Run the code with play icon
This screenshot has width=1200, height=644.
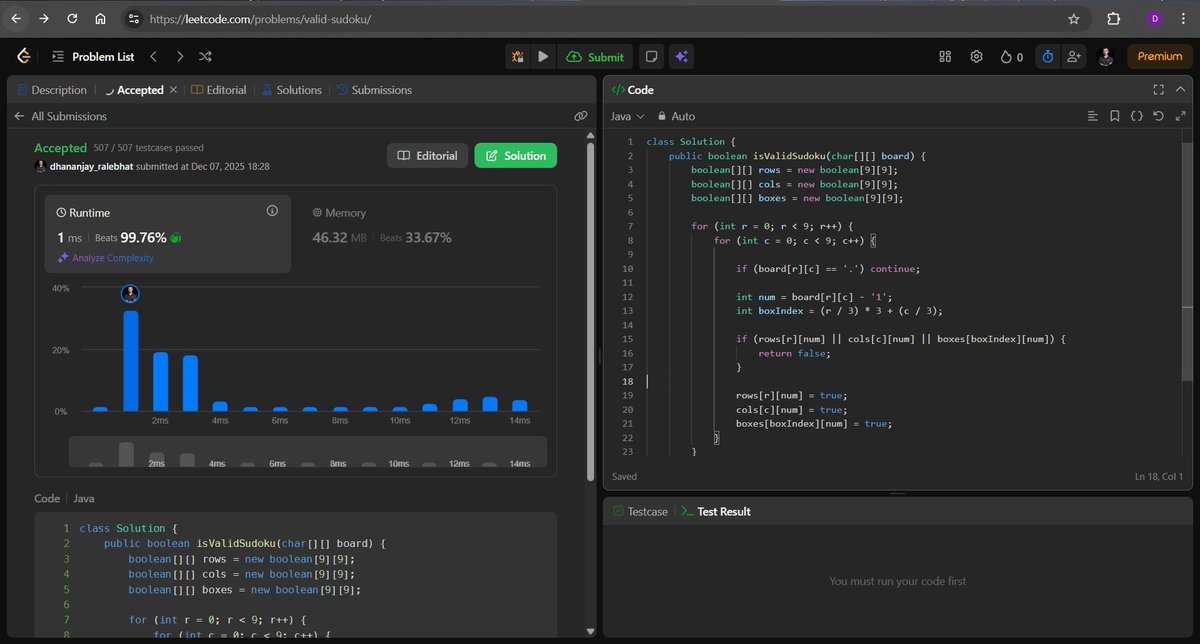click(x=543, y=57)
